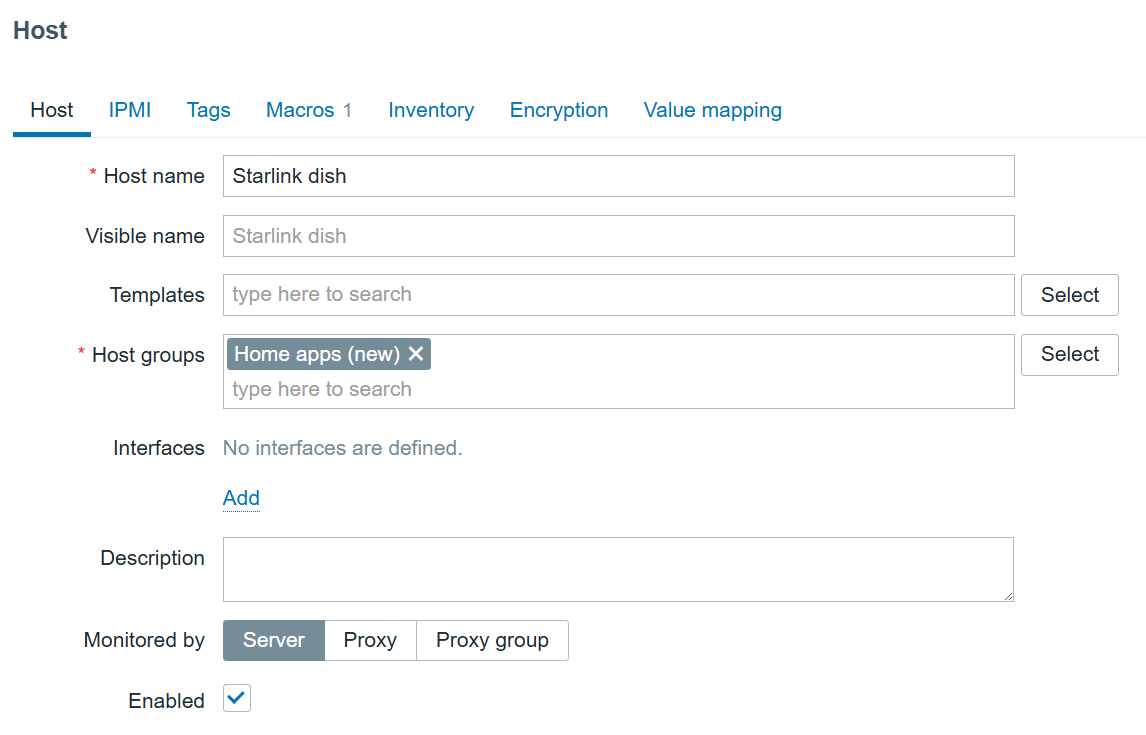
Task: Switch to the IPMI tab
Action: [x=130, y=110]
